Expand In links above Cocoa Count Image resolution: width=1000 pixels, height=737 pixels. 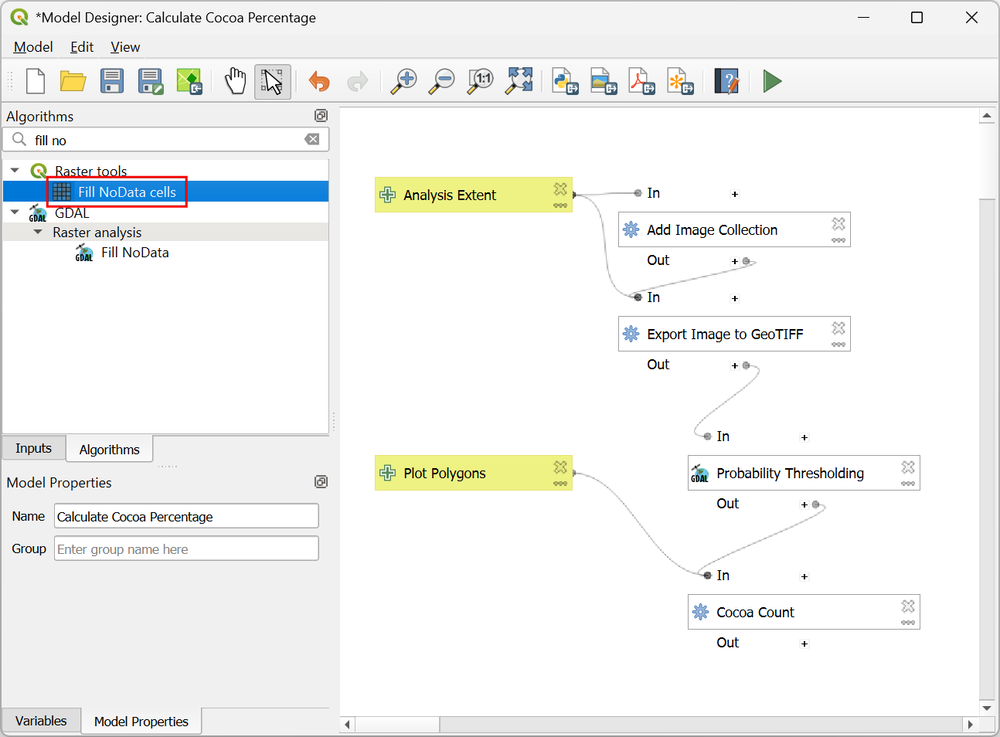(x=804, y=576)
